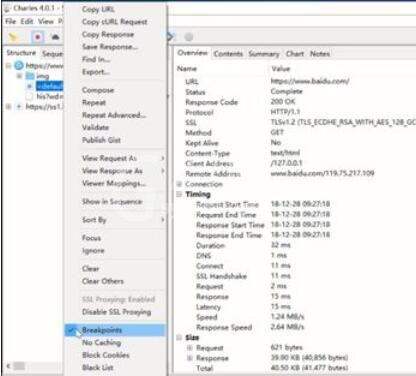This screenshot has width=416, height=376.
Task: Collapse the Size section
Action: (x=179, y=338)
